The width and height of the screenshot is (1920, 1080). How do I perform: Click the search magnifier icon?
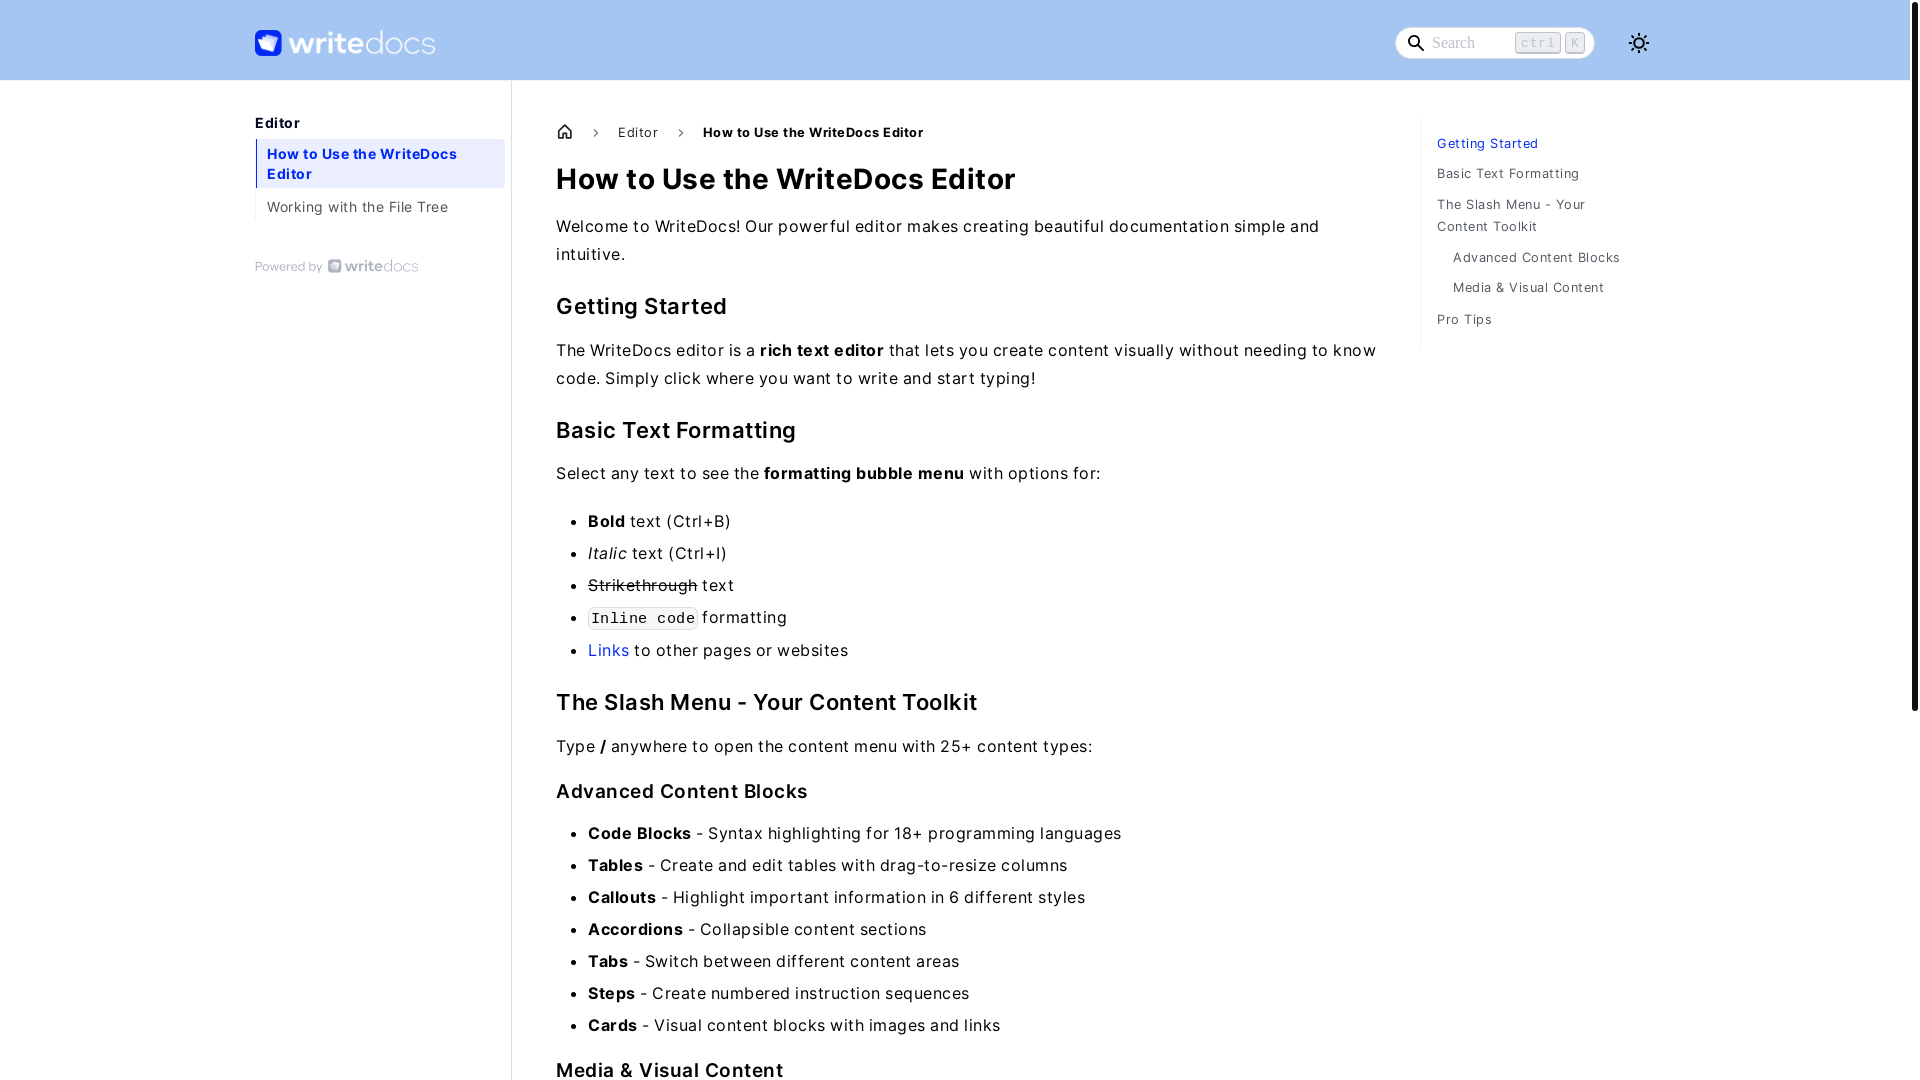(x=1415, y=43)
